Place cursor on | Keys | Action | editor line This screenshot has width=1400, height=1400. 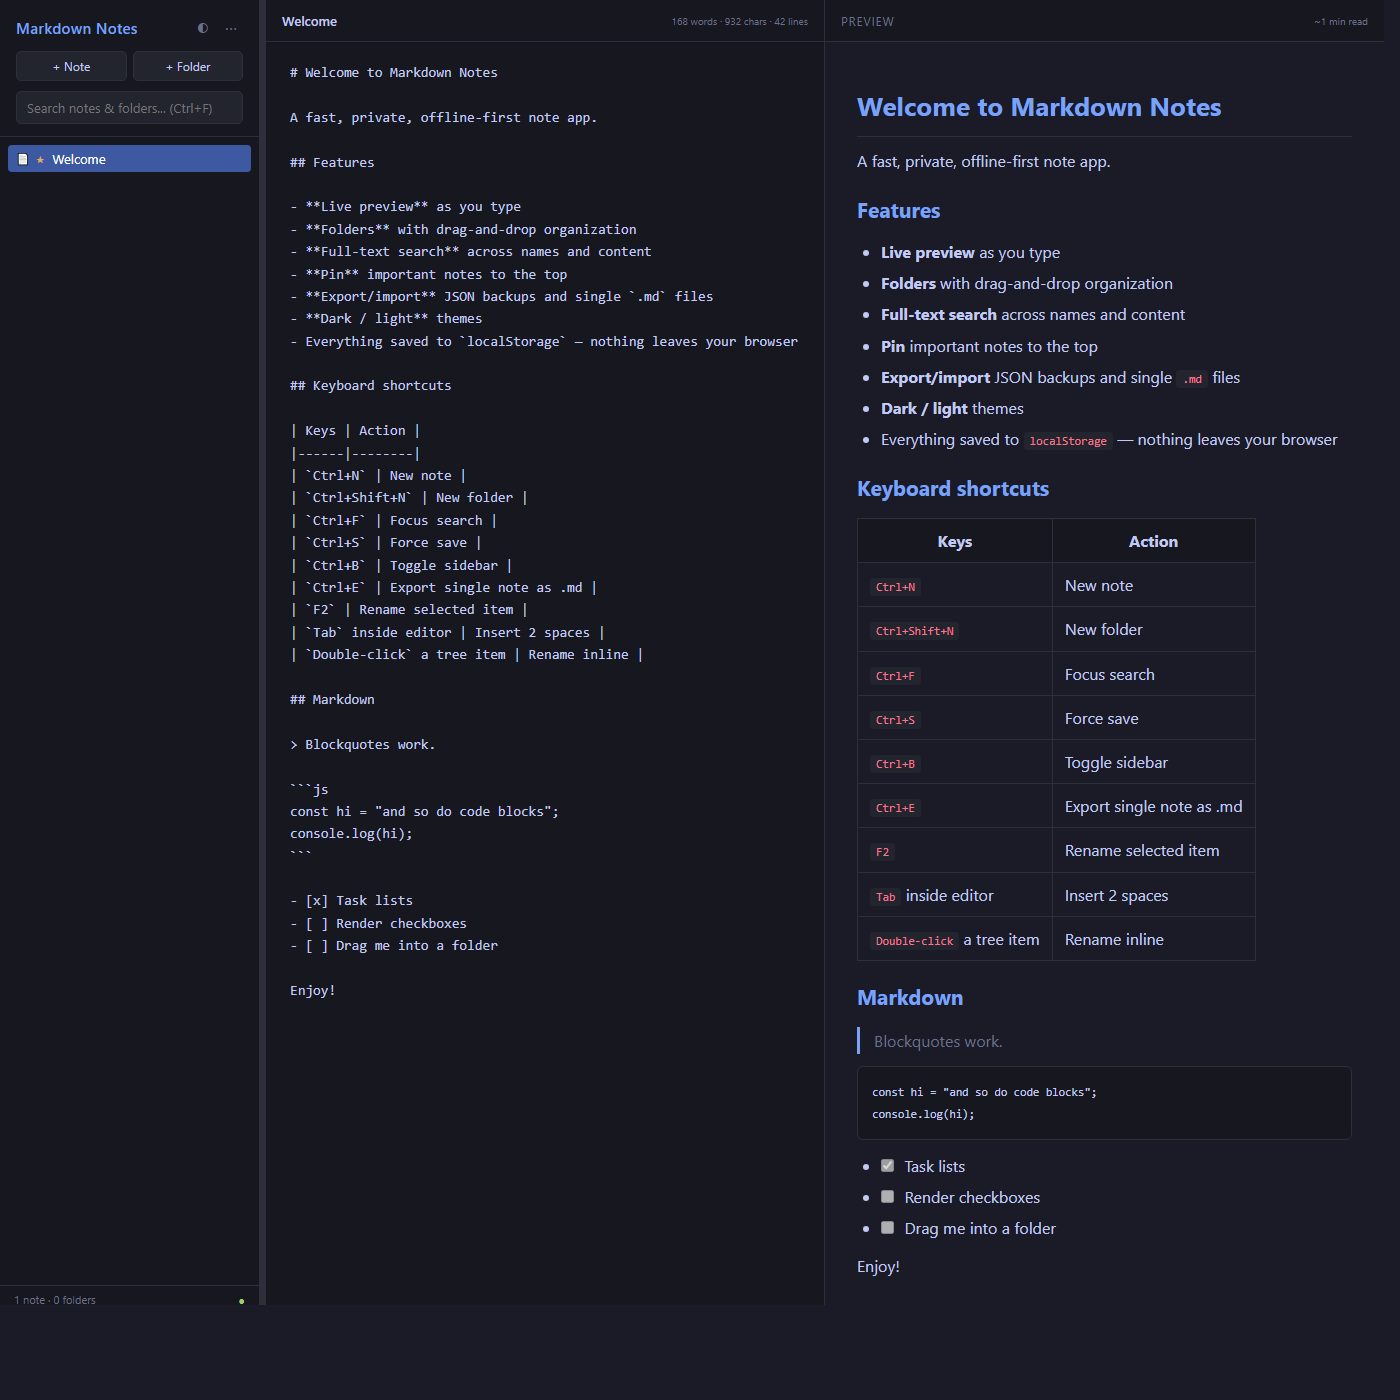[x=355, y=430]
